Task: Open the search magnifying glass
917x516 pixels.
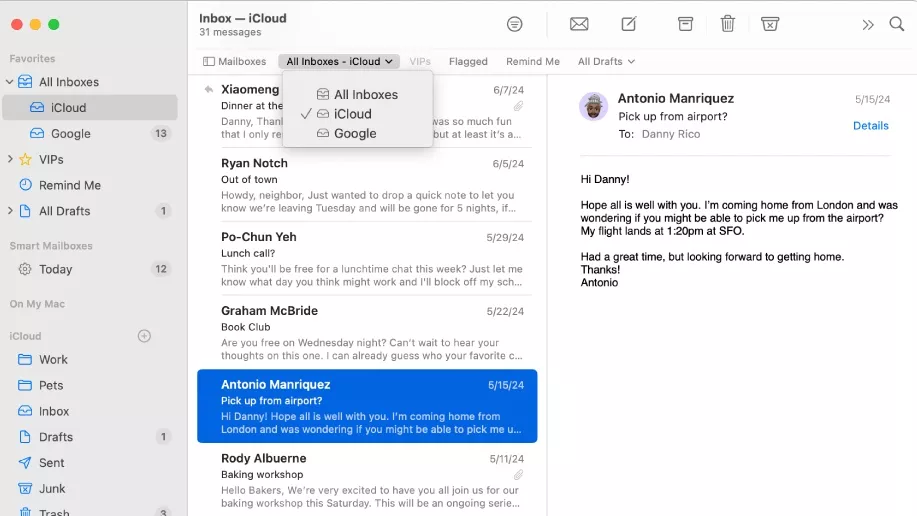Action: pos(897,24)
